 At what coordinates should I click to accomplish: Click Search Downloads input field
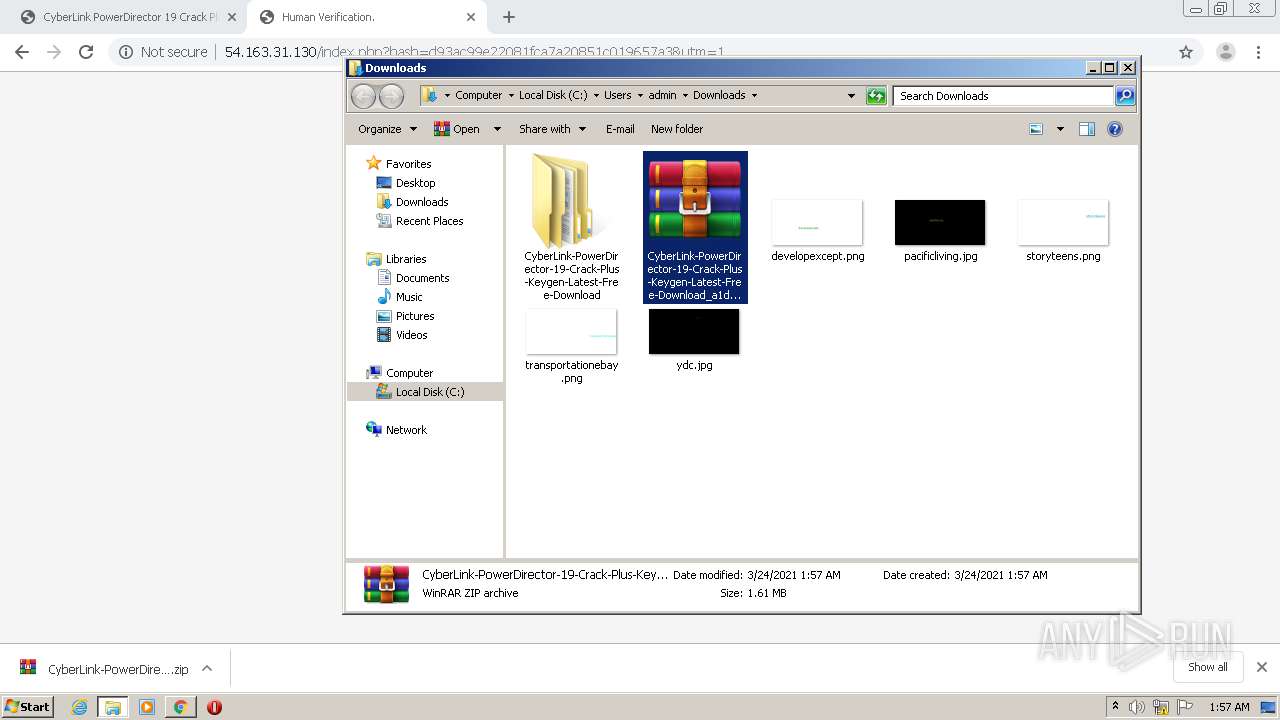point(1003,96)
